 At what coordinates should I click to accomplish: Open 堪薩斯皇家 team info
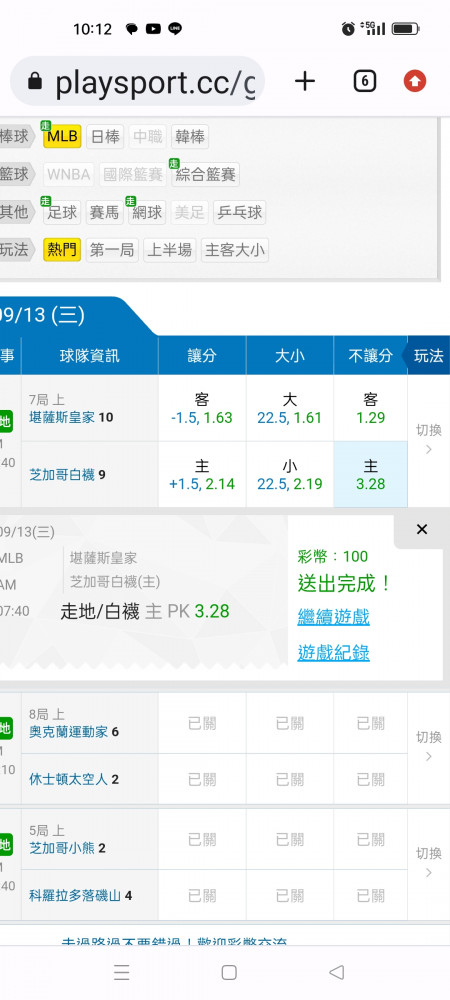[62, 418]
